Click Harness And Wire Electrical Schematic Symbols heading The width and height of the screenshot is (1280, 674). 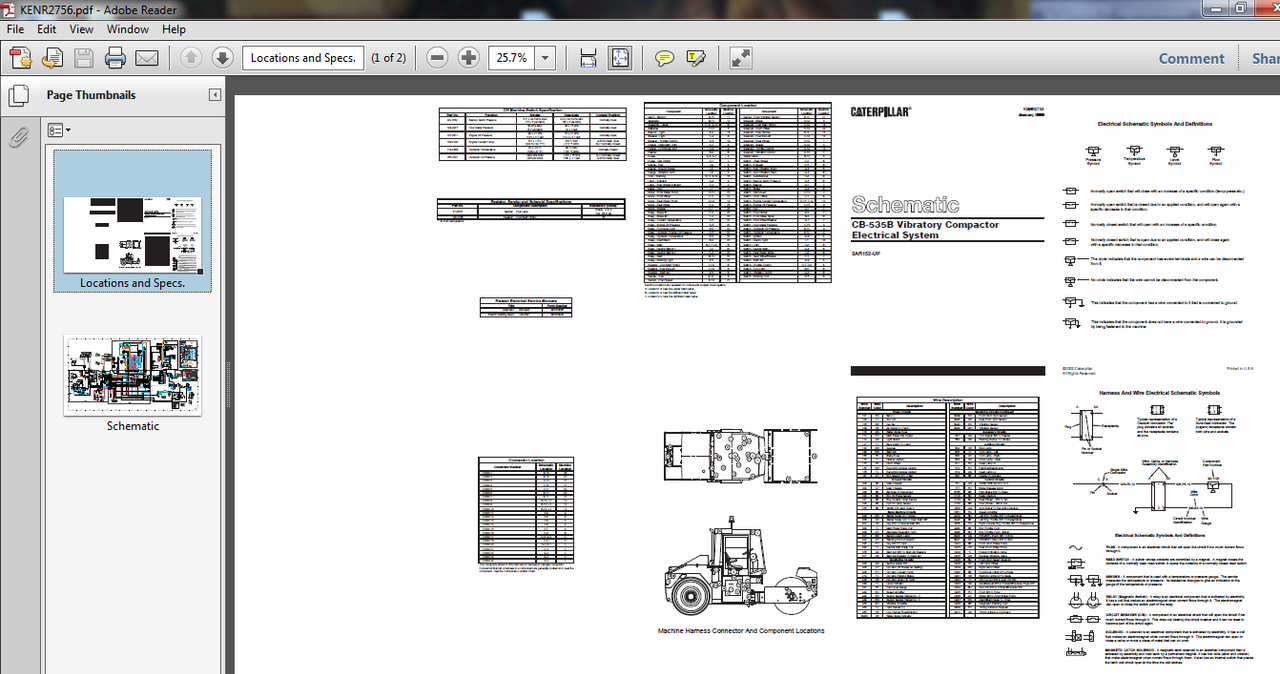(1159, 393)
